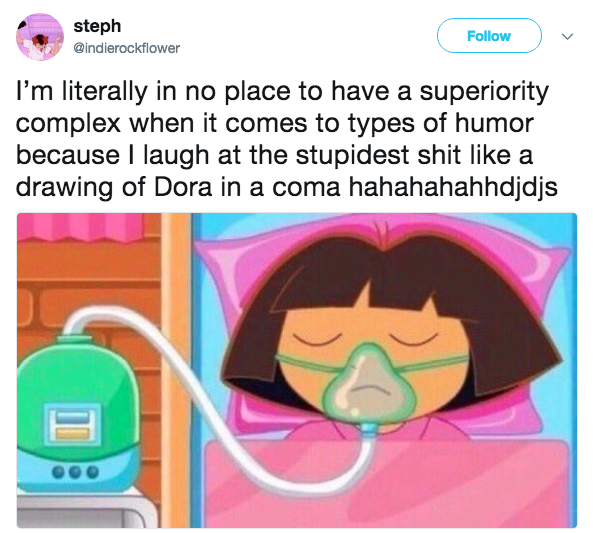Click the pink blanket covering Dora
594x533 pixels.
point(390,485)
